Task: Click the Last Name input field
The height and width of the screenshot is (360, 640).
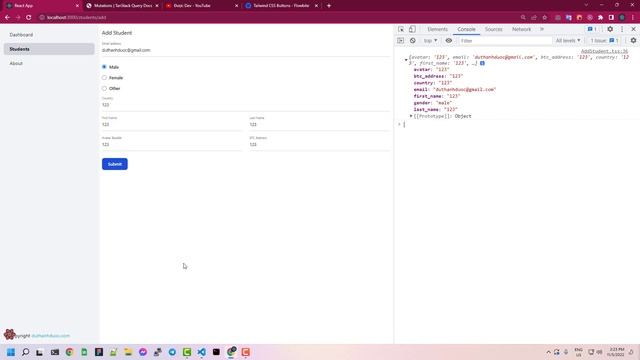Action: [x=320, y=124]
